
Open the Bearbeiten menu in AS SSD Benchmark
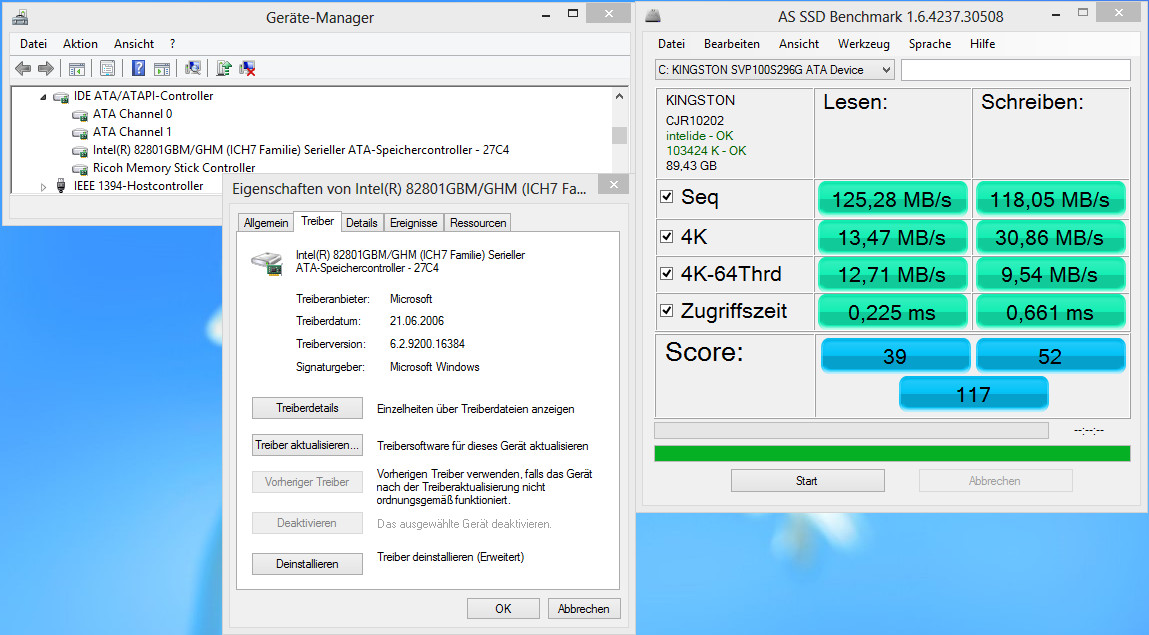point(732,44)
